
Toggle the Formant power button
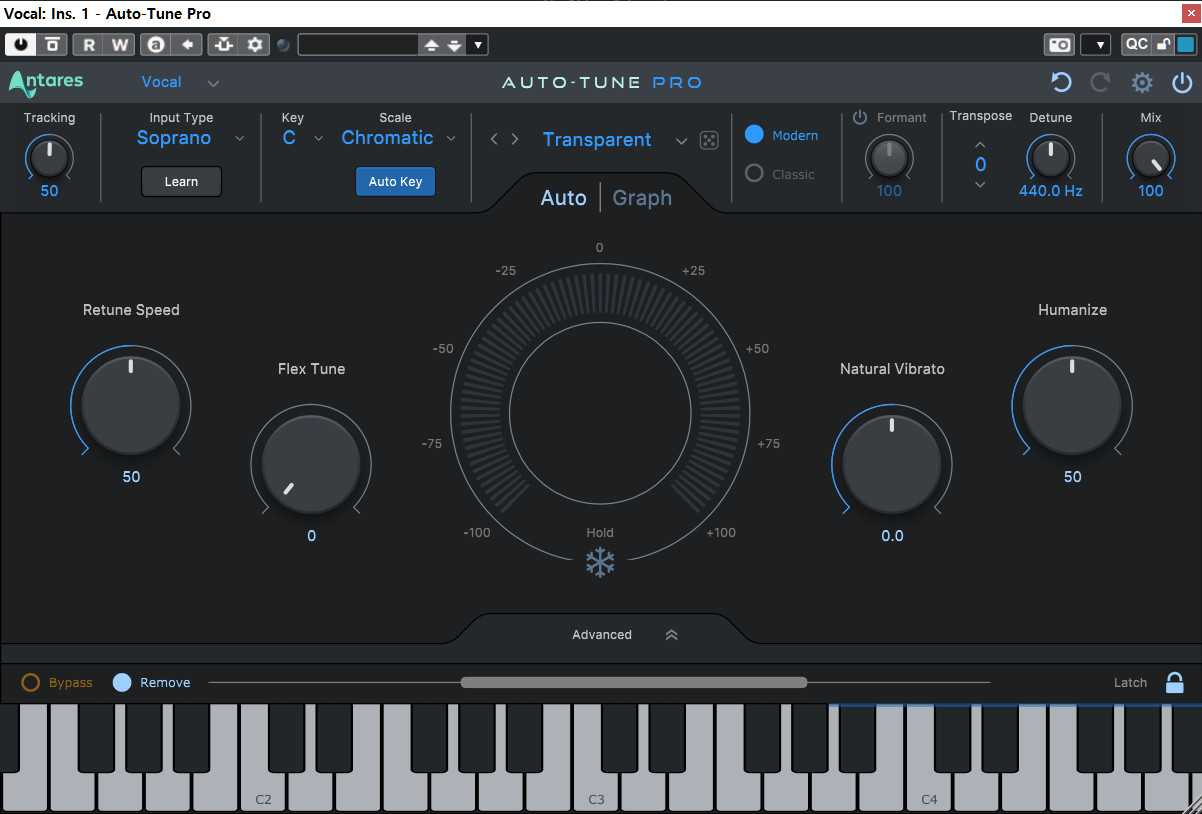[x=860, y=117]
